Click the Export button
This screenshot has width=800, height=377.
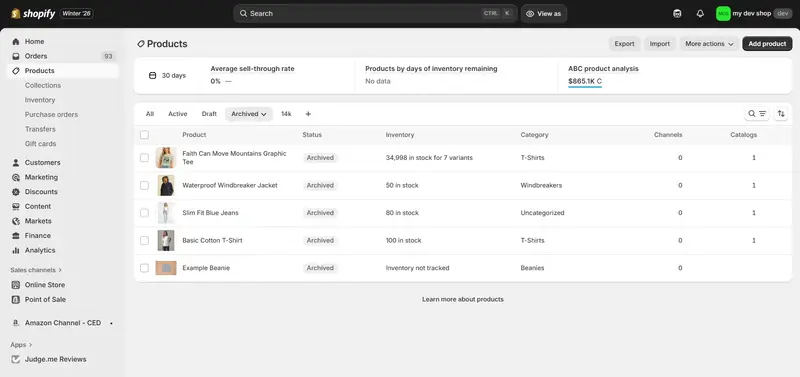click(x=624, y=44)
